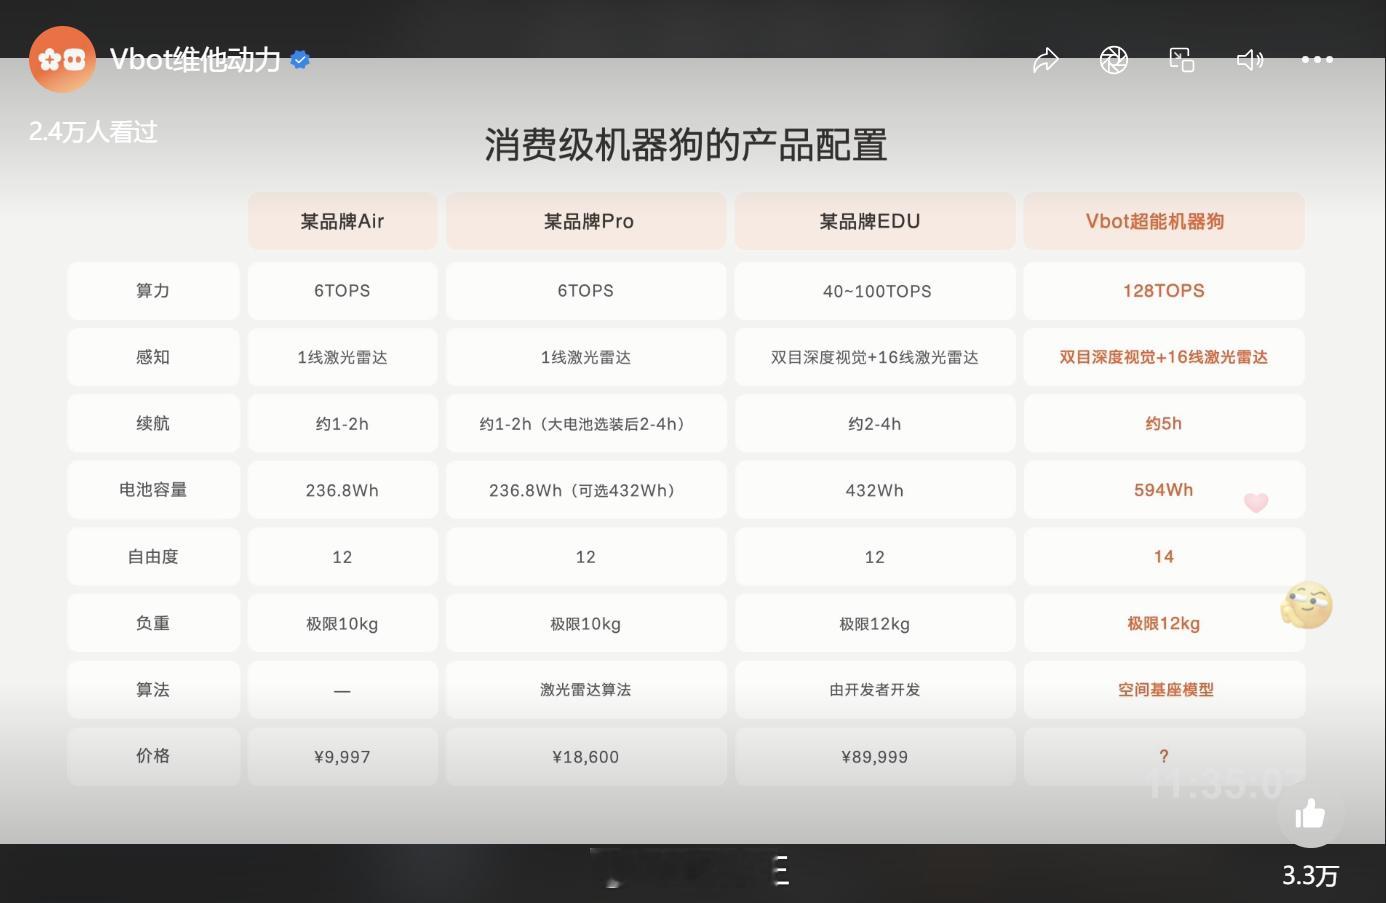Image resolution: width=1386 pixels, height=903 pixels.
Task: Mute the video using the speaker icon
Action: pos(1250,60)
